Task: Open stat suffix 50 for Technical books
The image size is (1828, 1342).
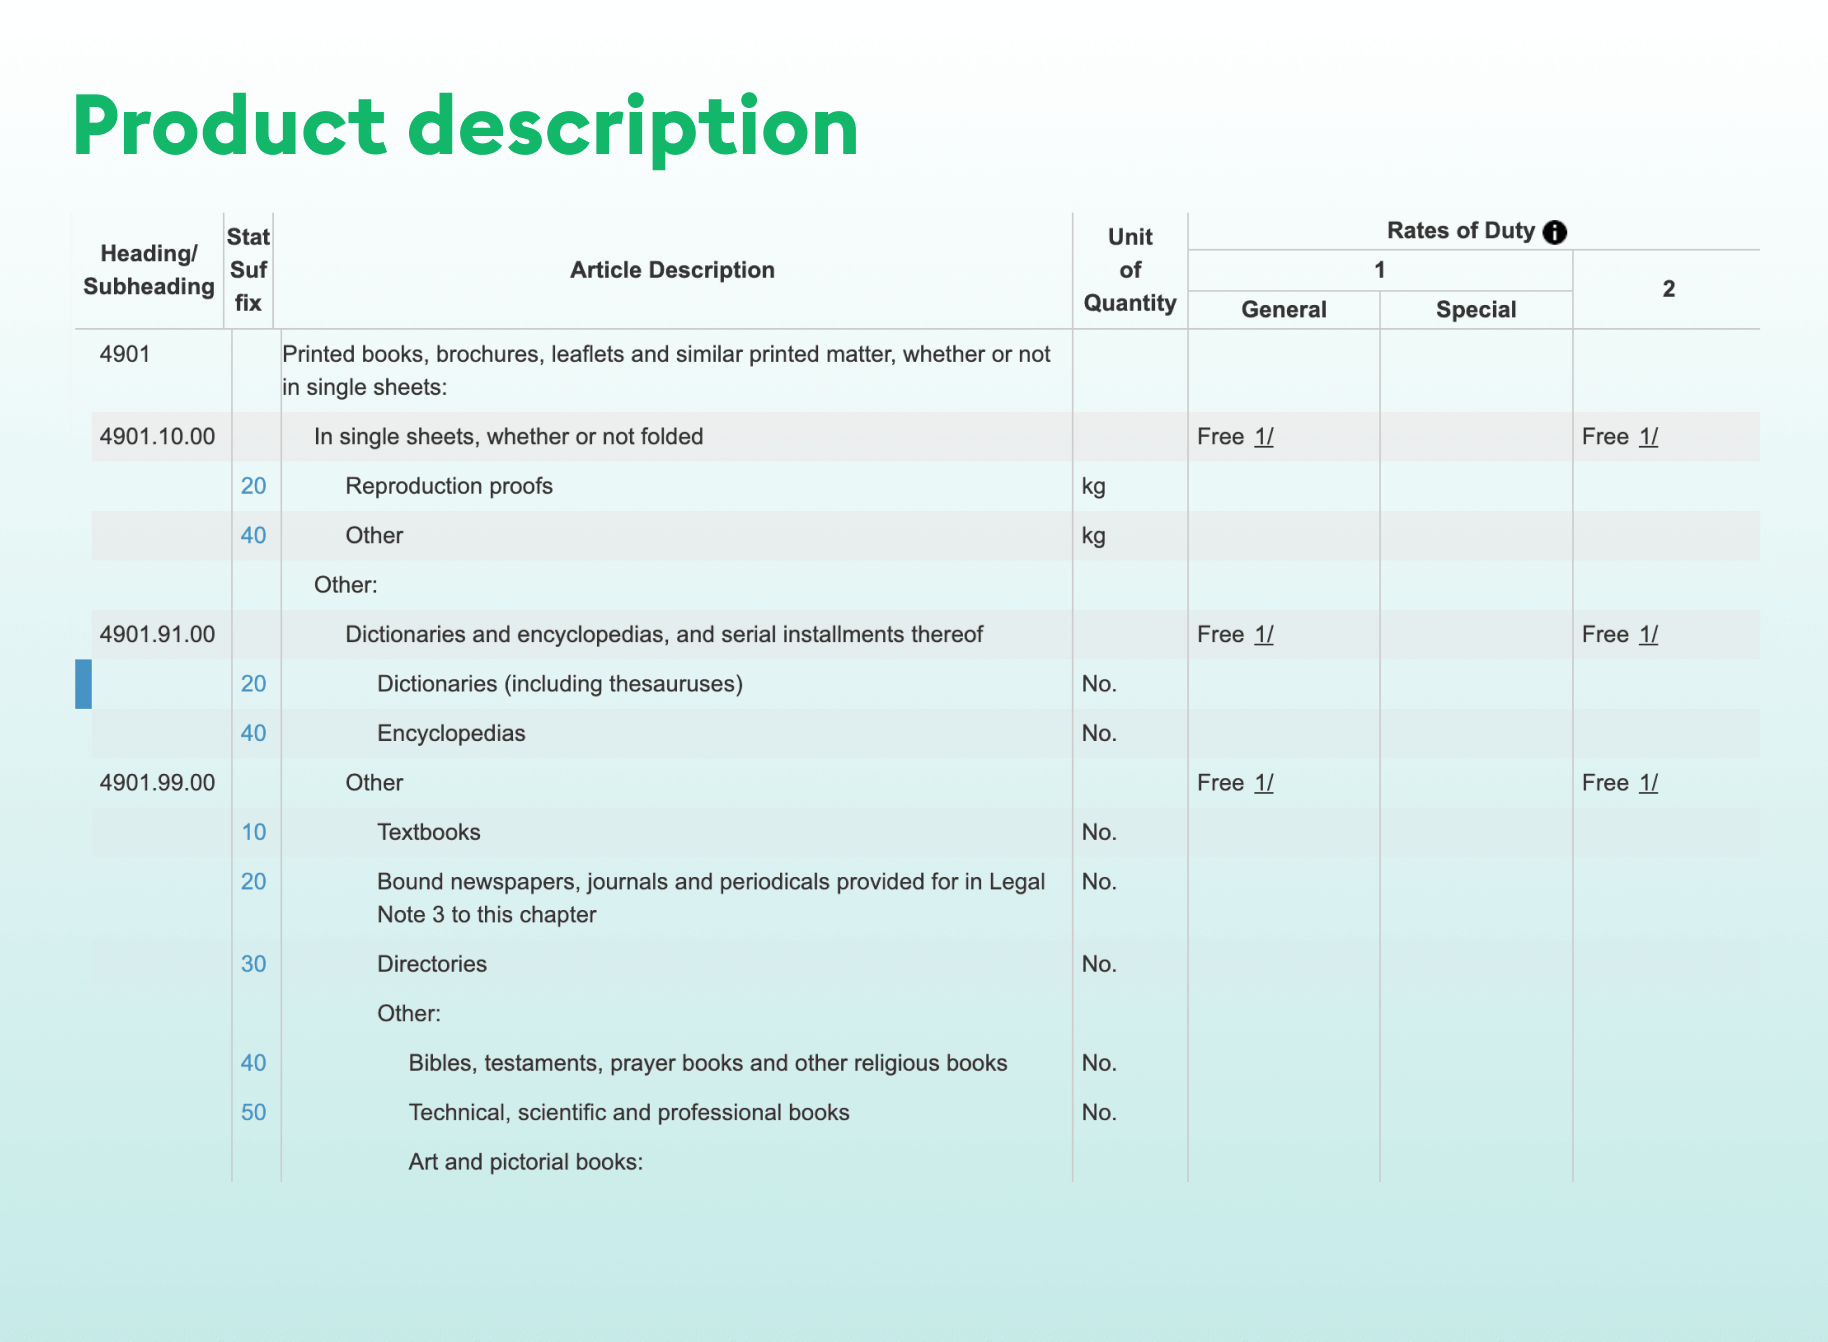Action: pyautogui.click(x=253, y=1112)
